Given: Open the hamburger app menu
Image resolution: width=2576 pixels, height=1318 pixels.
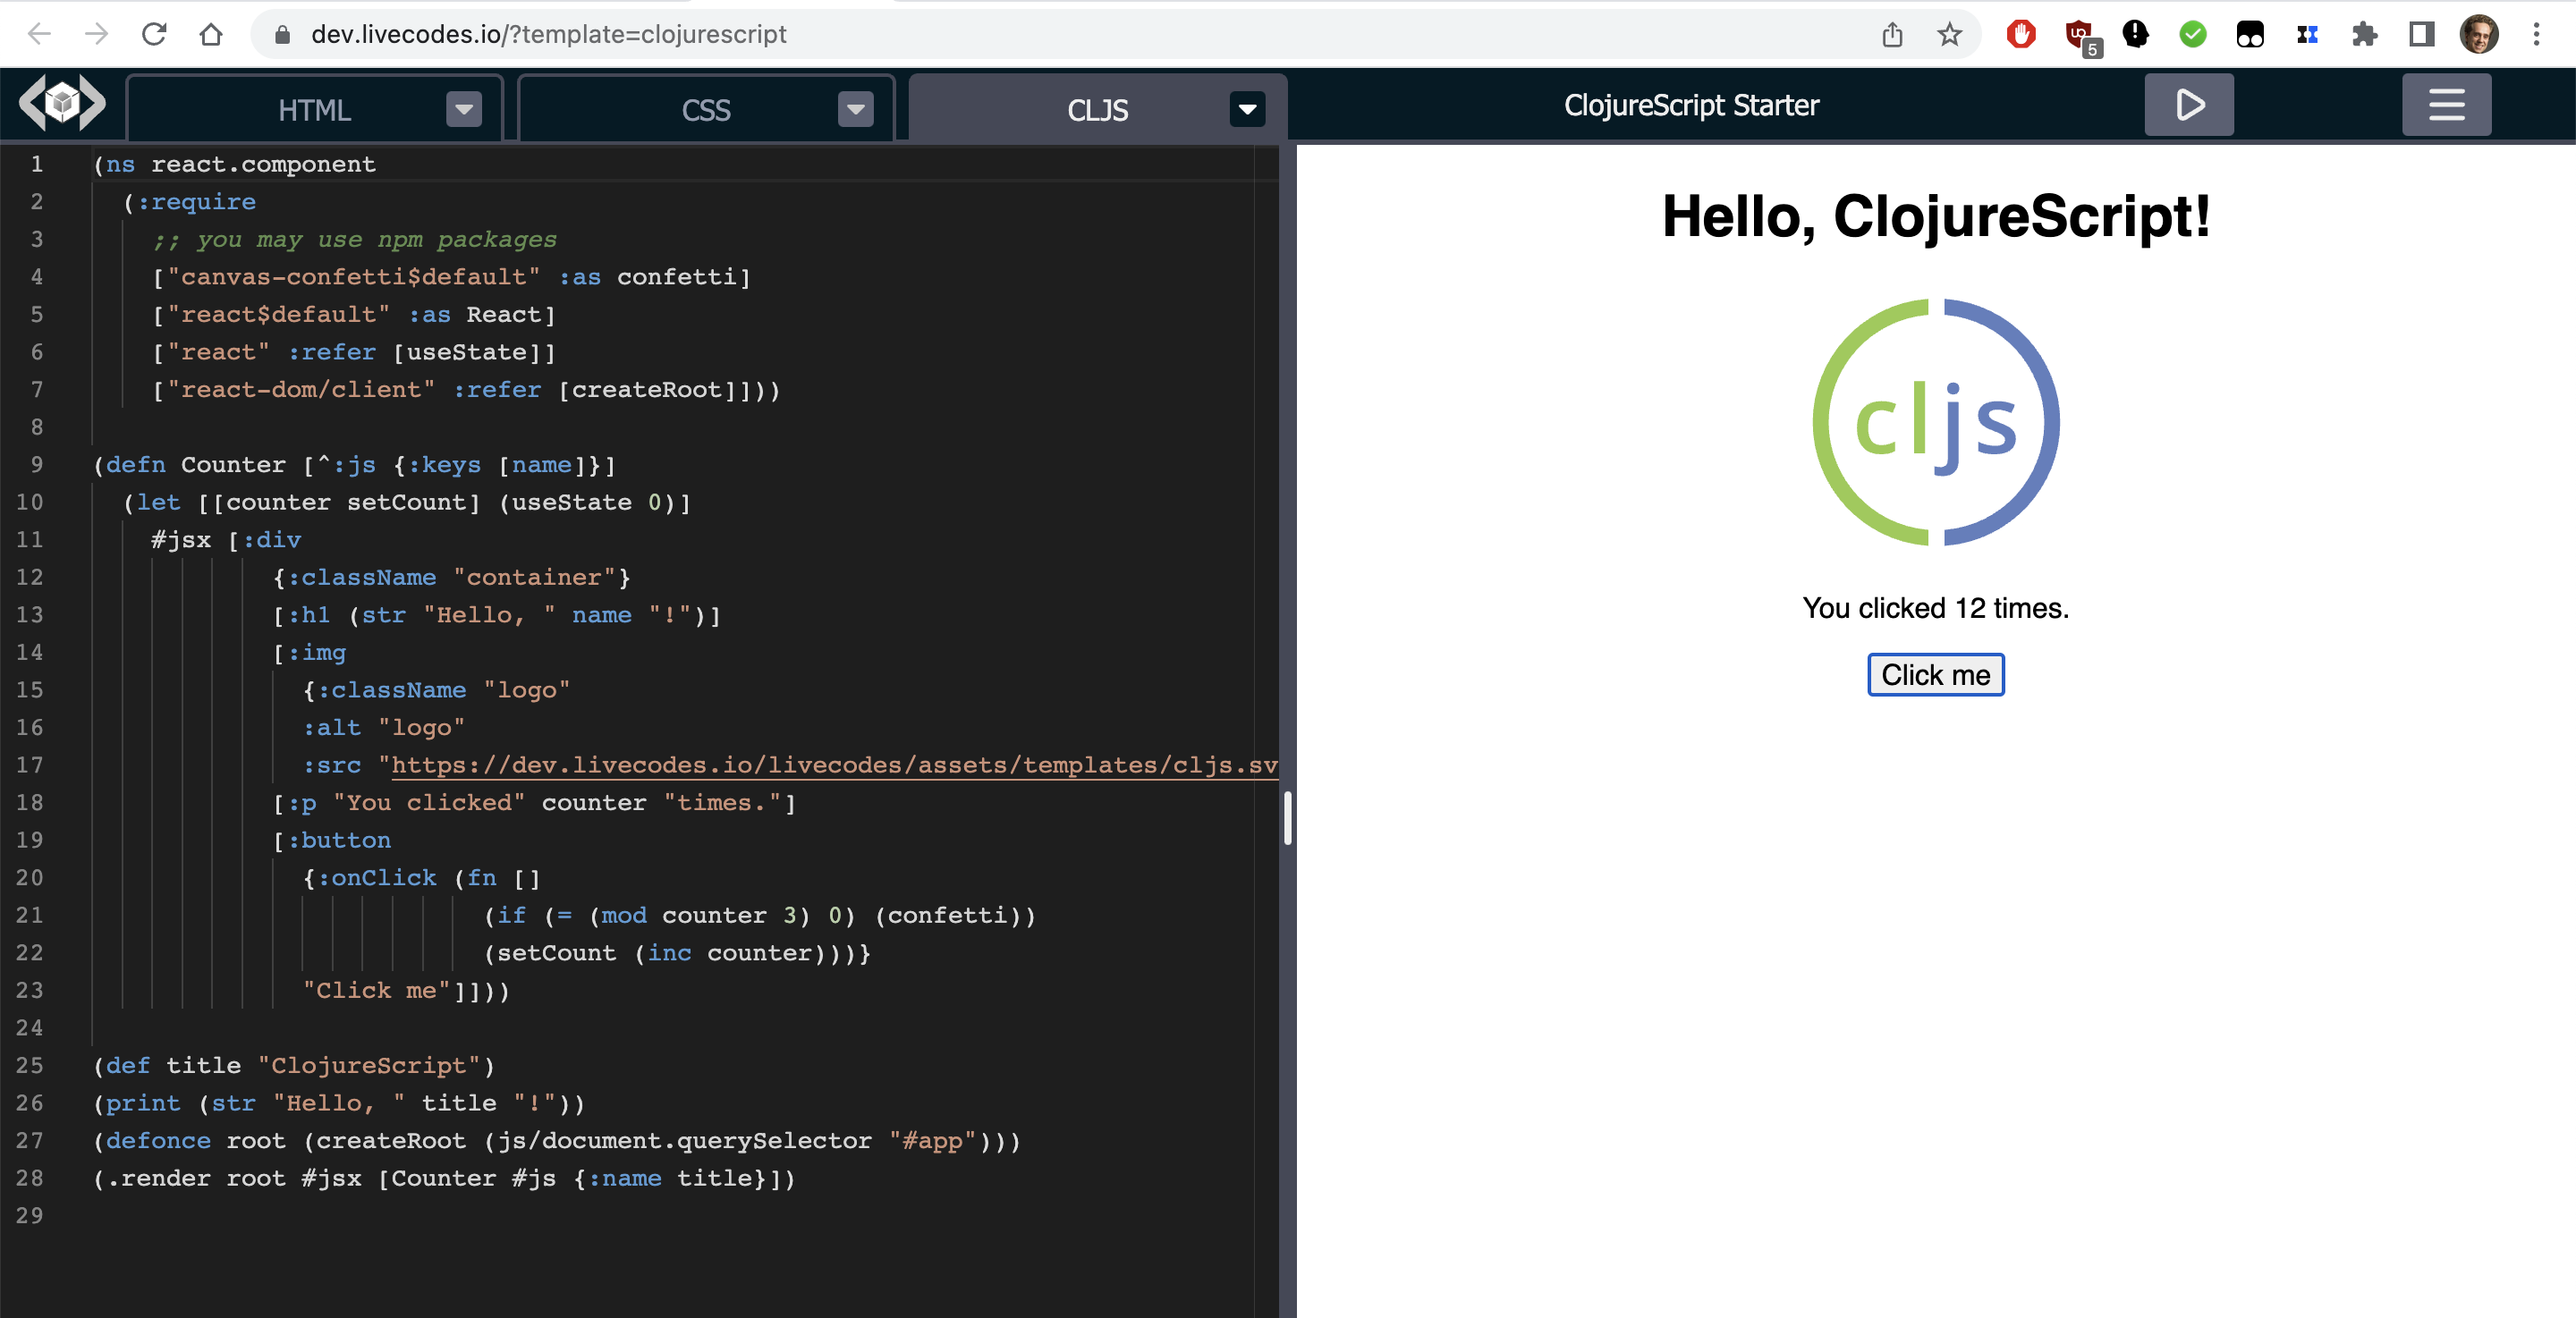Looking at the screenshot, I should pos(2446,104).
